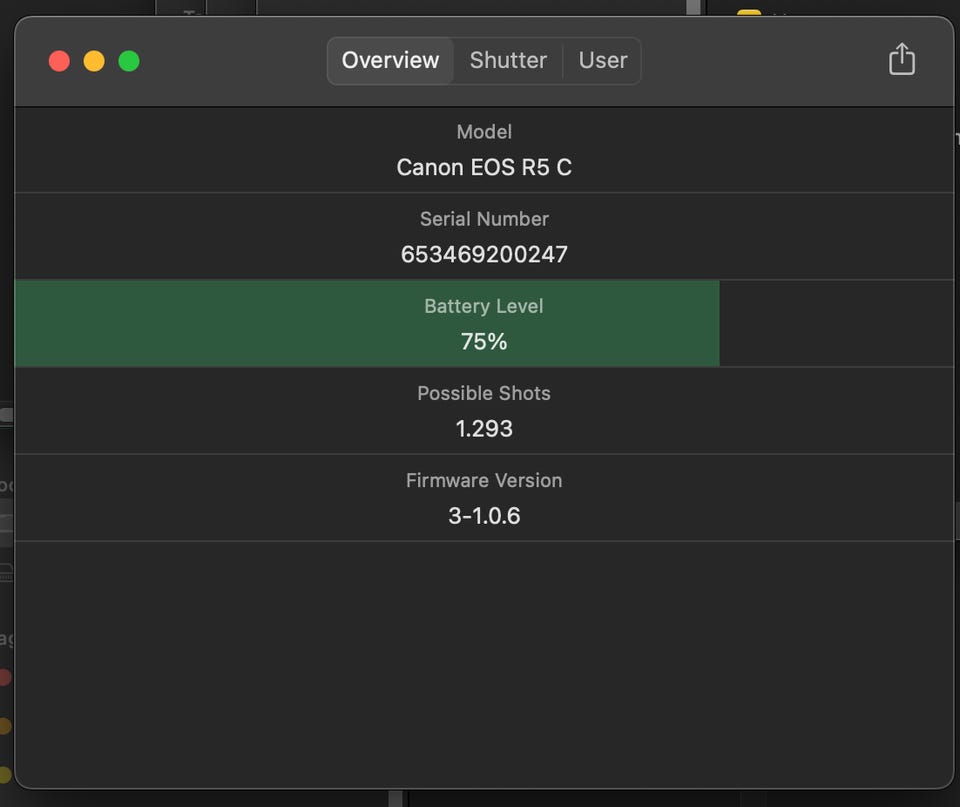Click the share icon in the title bar
Viewport: 960px width, 807px height.
[x=901, y=60]
